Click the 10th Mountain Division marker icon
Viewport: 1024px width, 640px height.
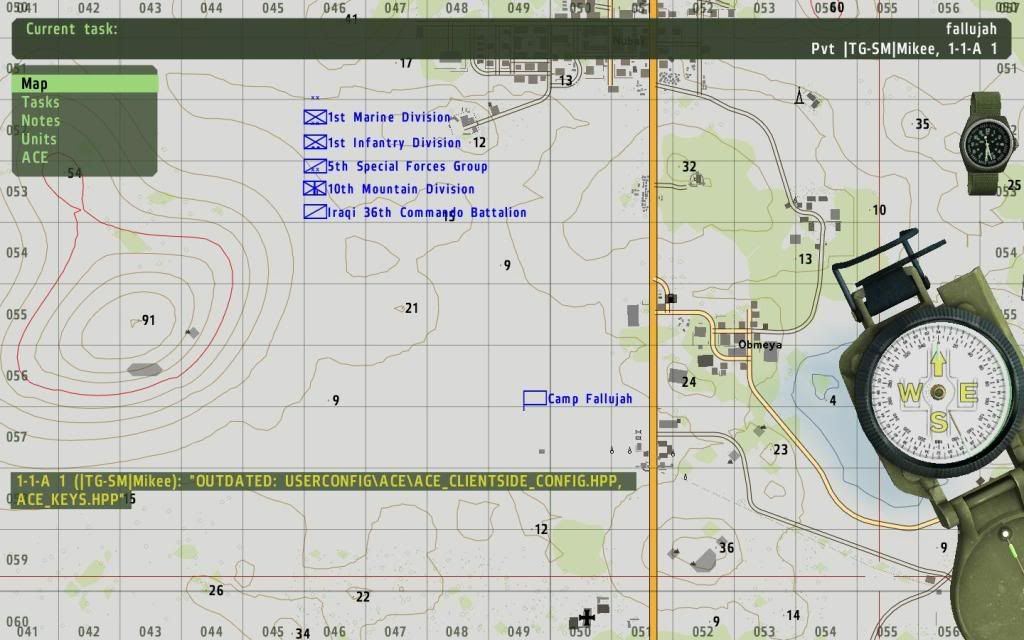pos(315,188)
